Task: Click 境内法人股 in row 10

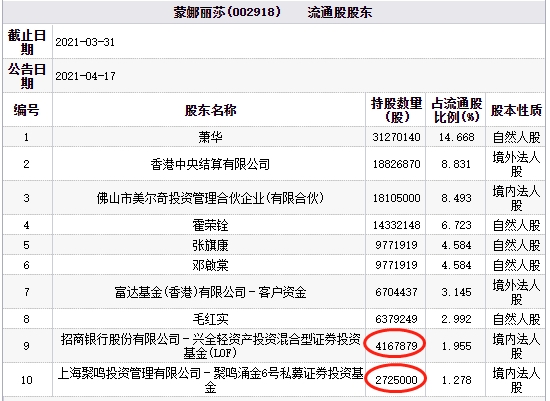Action: (x=516, y=380)
